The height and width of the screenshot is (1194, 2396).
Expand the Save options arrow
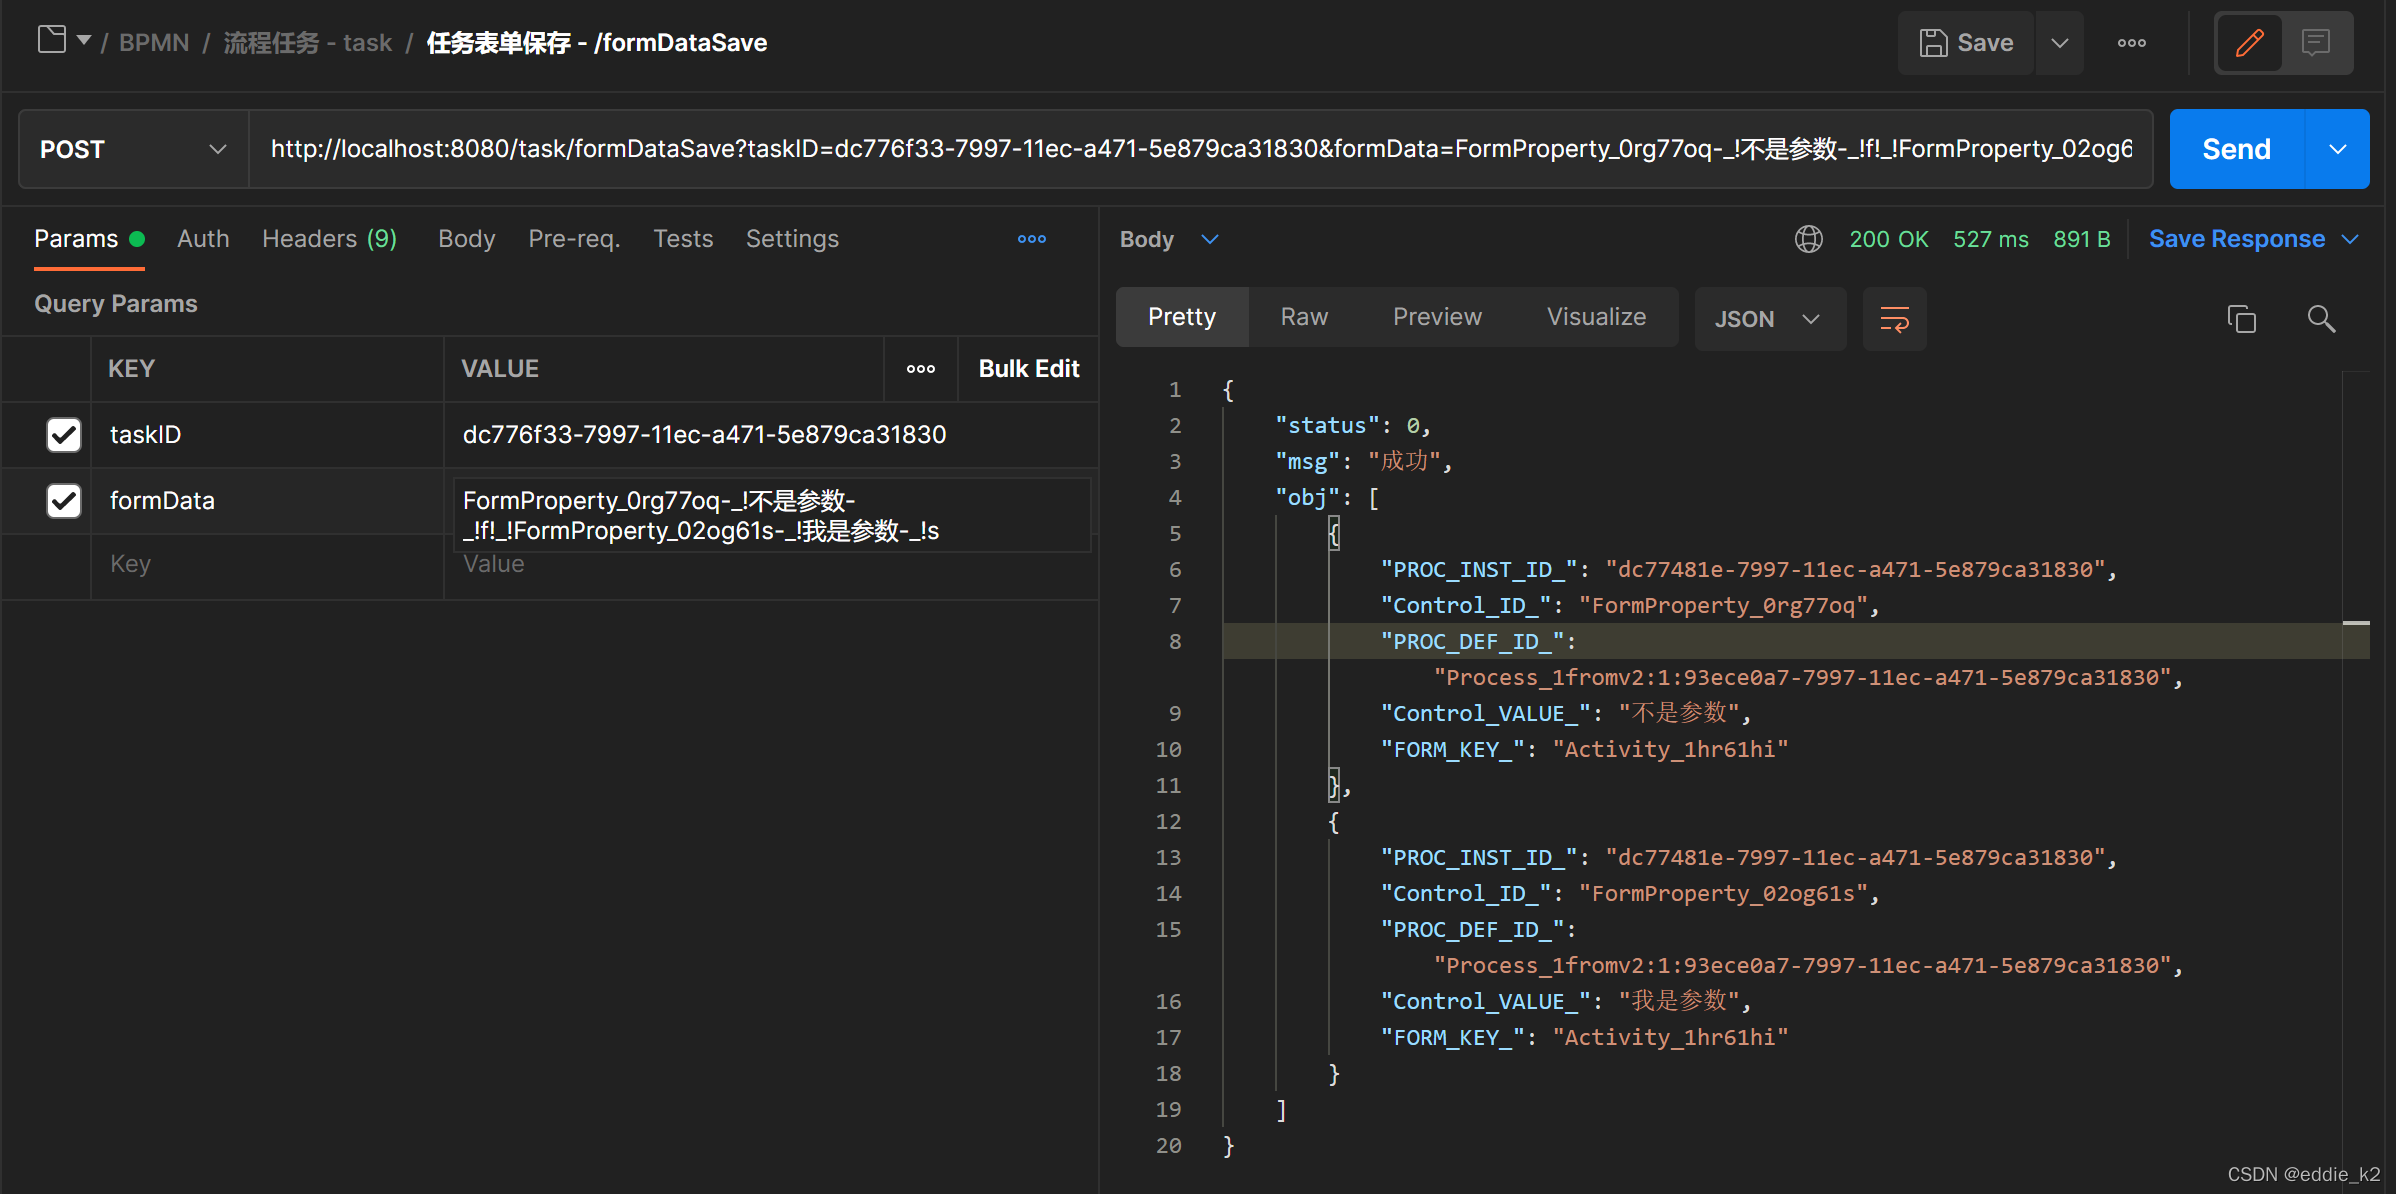click(x=2060, y=42)
